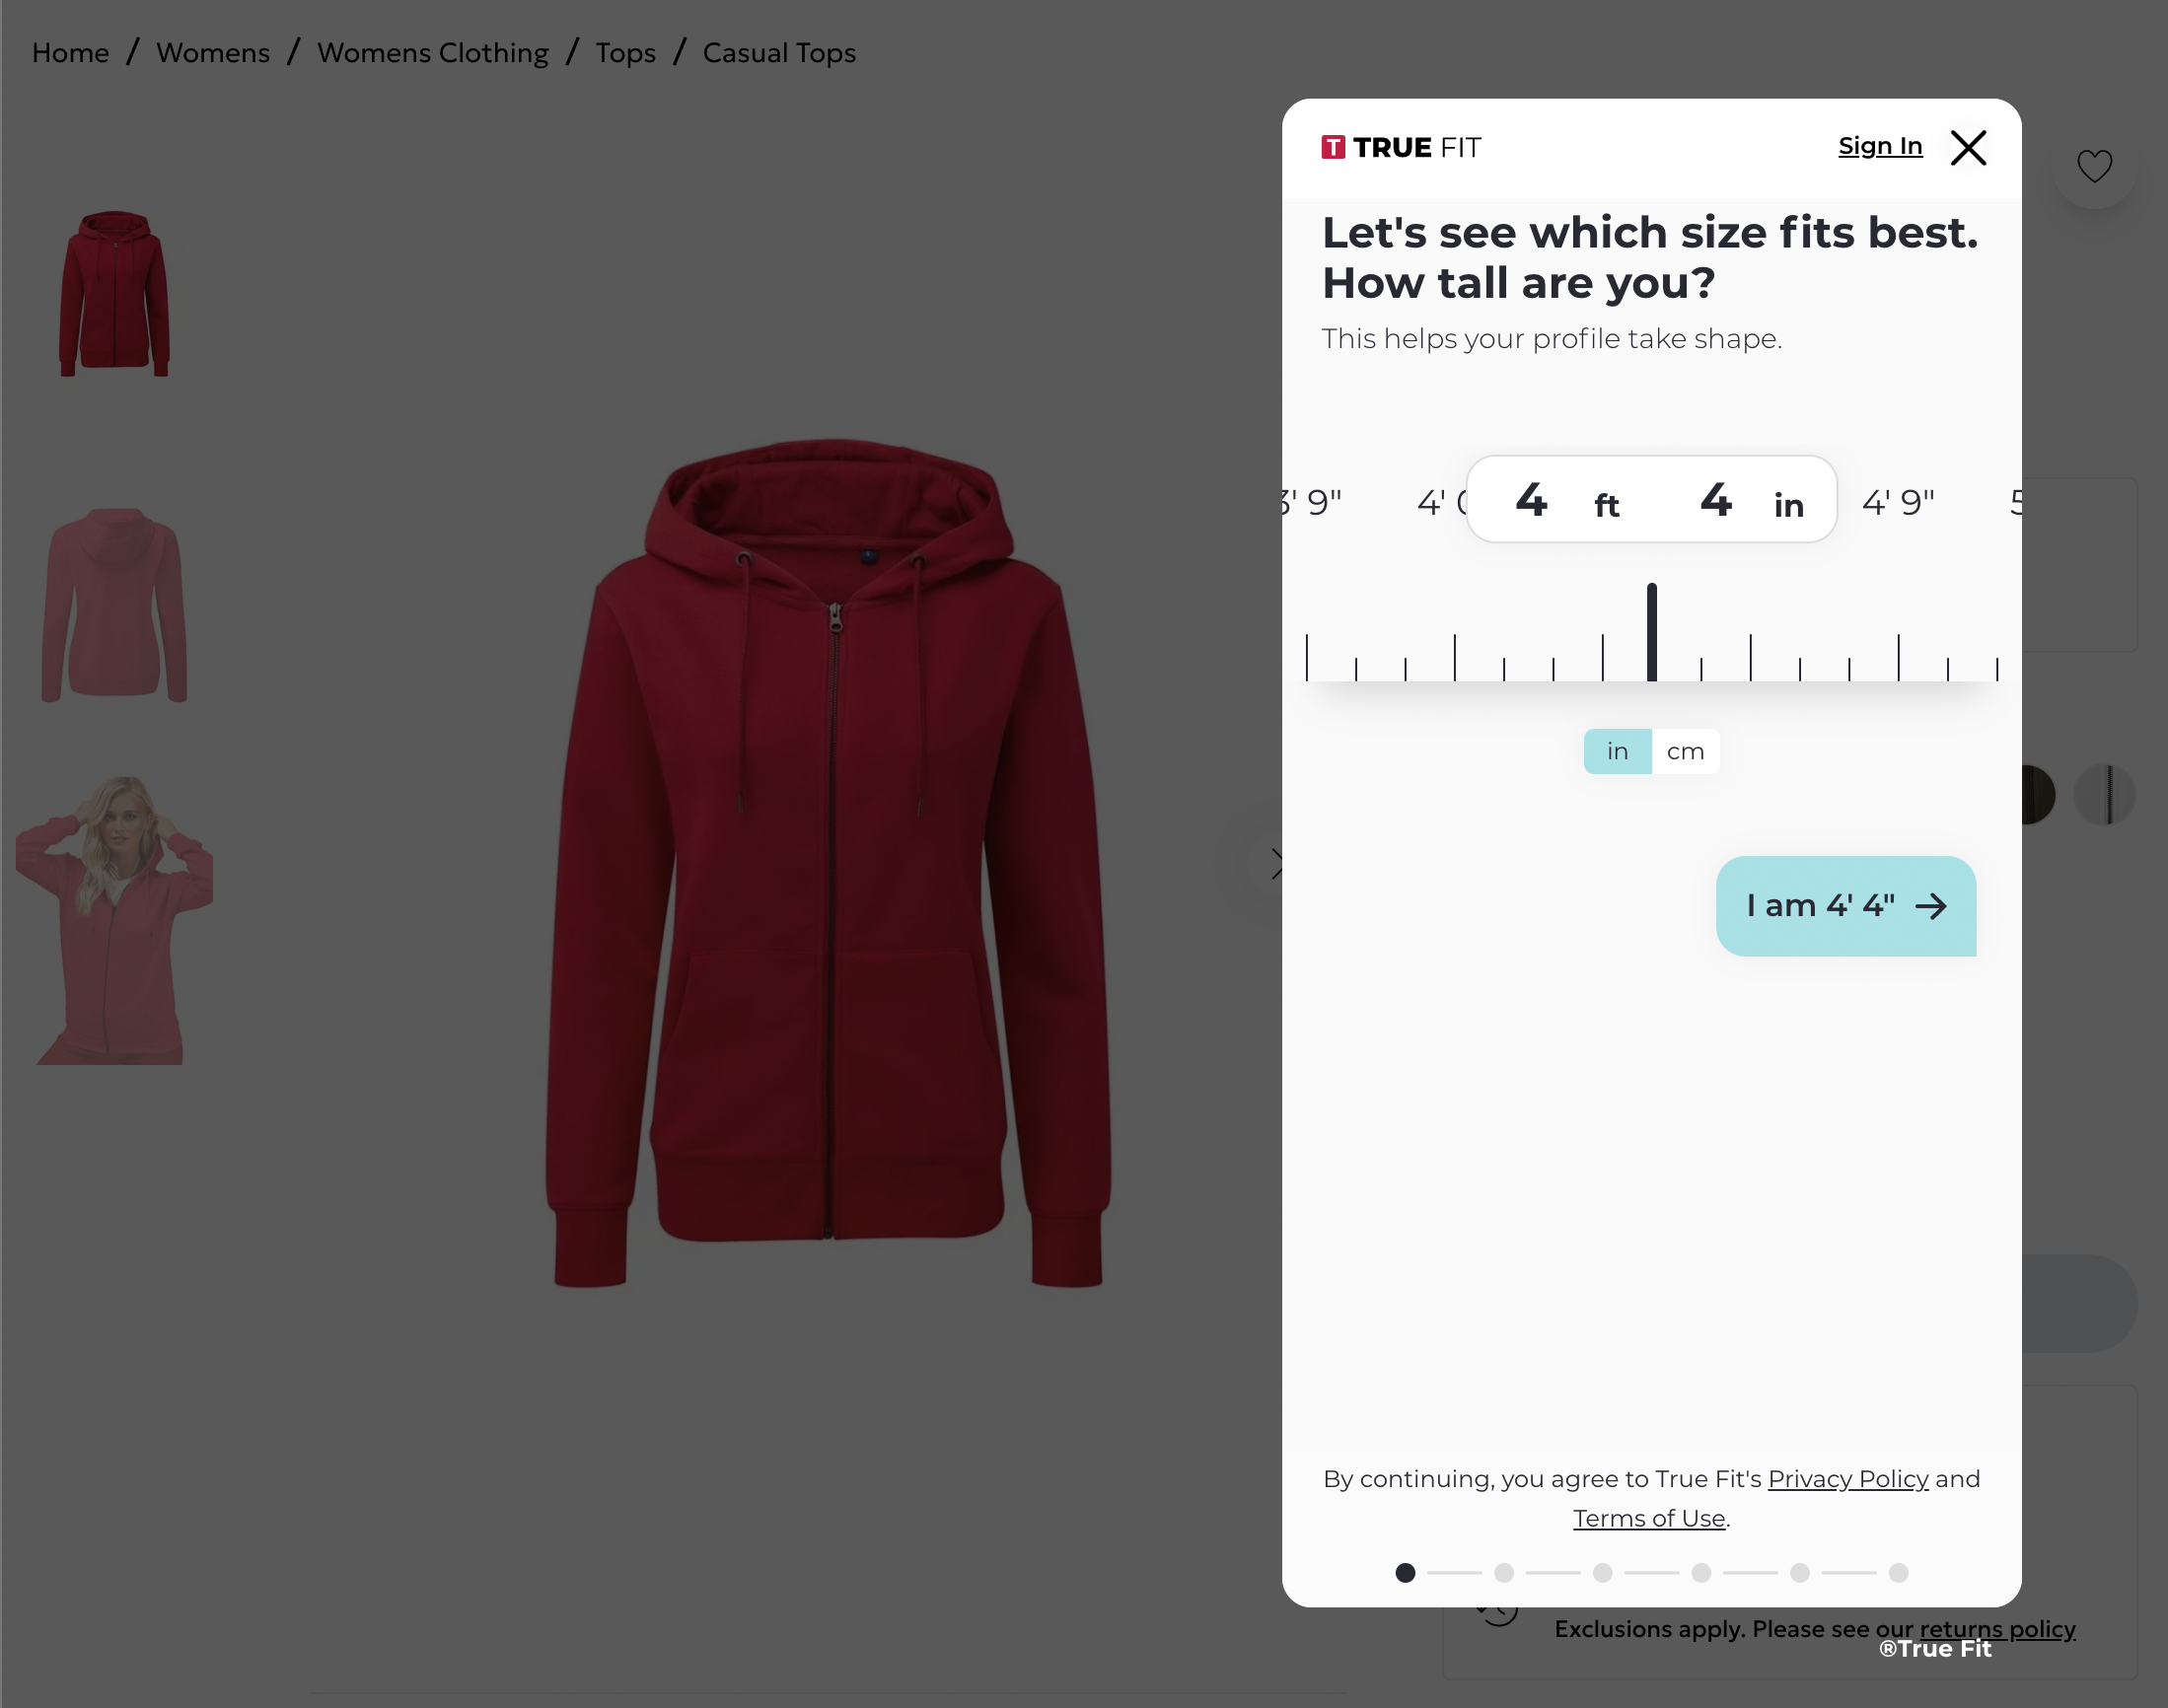
Task: Select inches as the height unit
Action: pyautogui.click(x=1617, y=751)
